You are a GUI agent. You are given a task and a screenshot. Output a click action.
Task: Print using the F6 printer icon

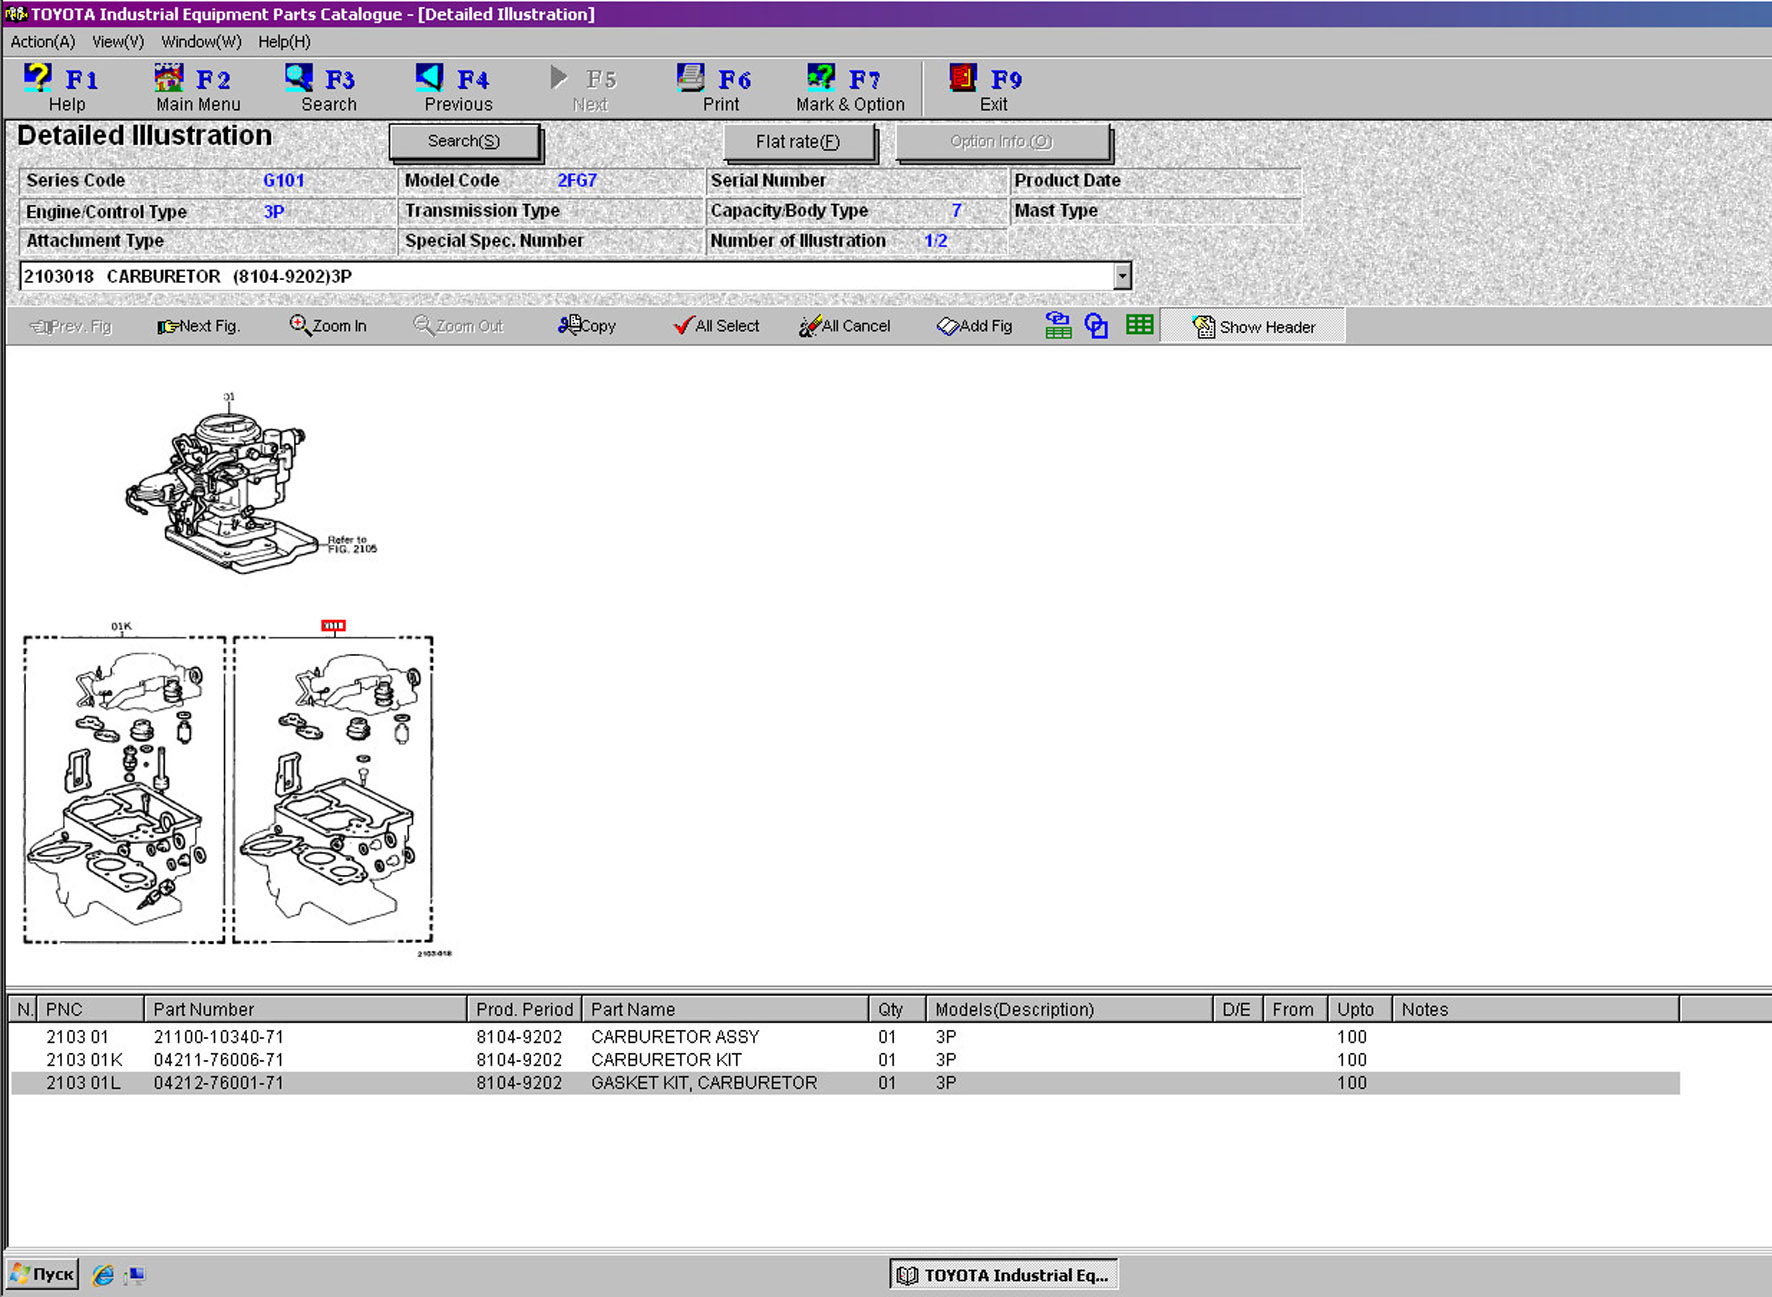tap(691, 79)
